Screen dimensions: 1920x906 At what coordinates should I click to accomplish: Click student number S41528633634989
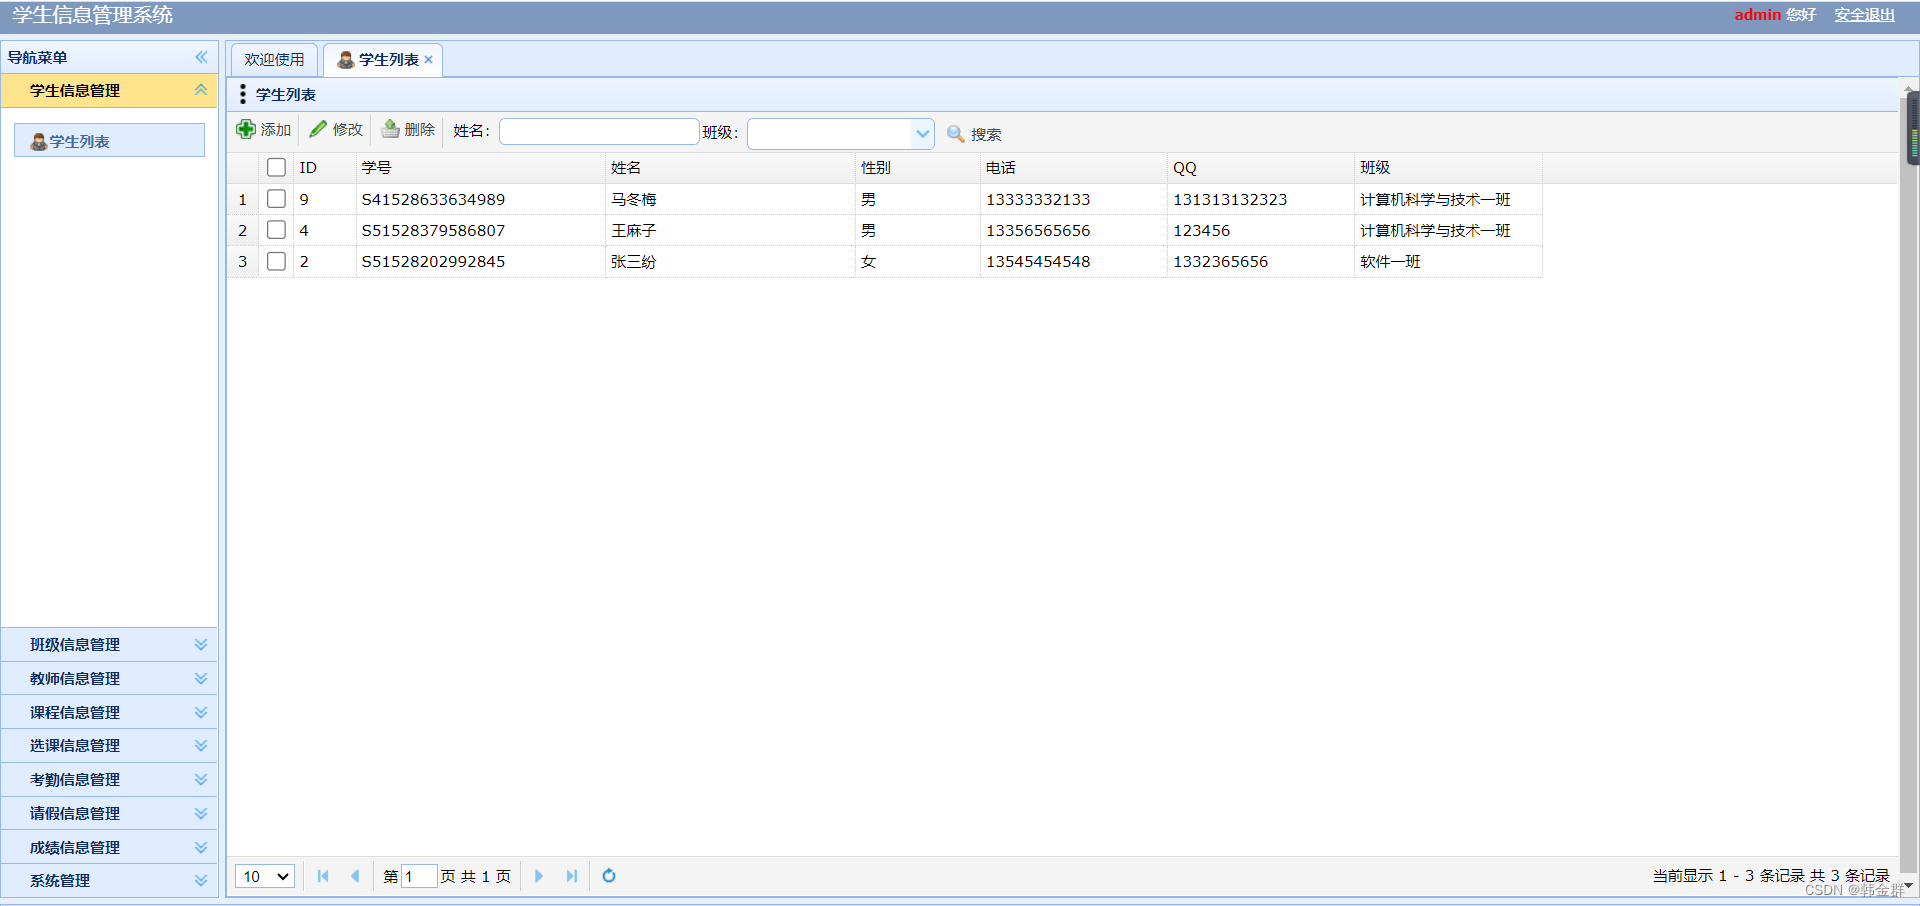(433, 199)
